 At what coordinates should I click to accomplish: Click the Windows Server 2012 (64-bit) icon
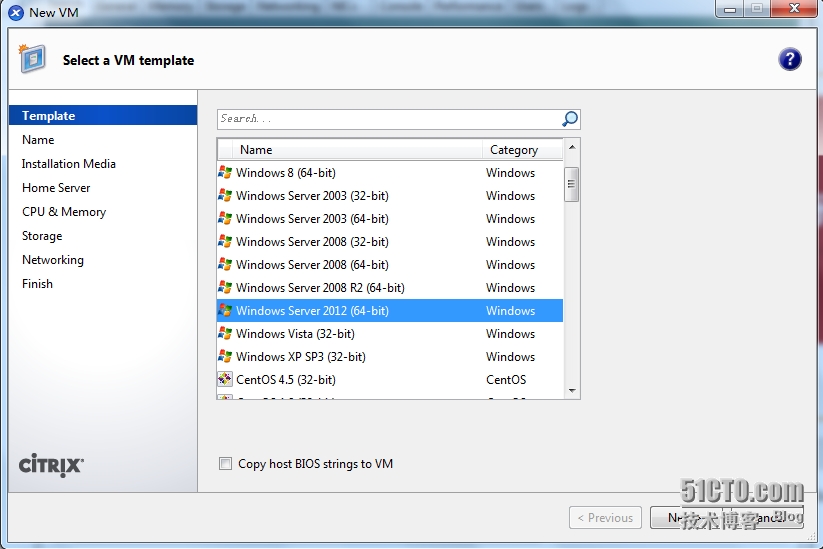coord(225,310)
